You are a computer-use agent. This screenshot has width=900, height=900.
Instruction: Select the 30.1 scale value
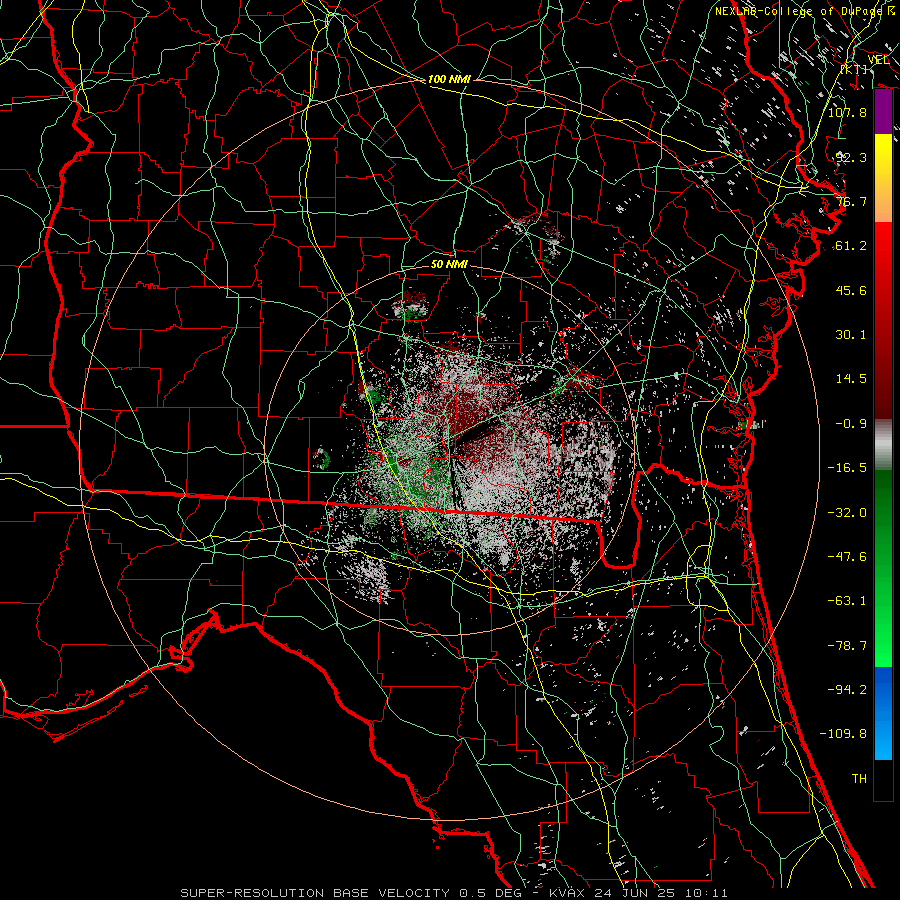click(x=851, y=335)
